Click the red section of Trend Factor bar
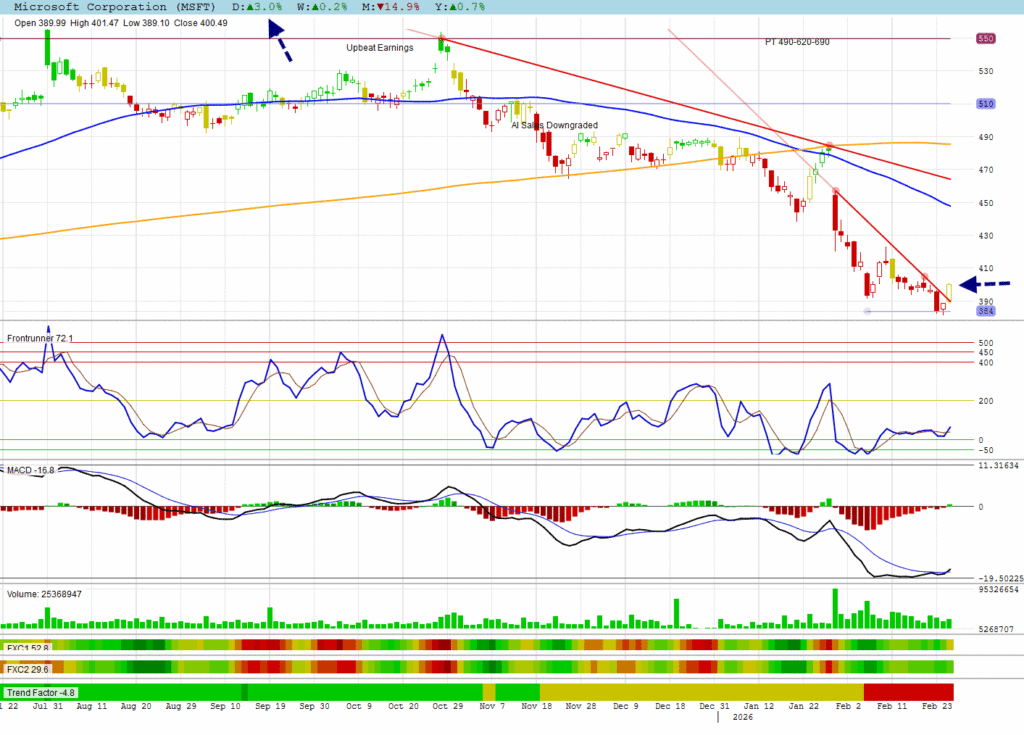Viewport: 1024px width, 735px height. click(908, 692)
